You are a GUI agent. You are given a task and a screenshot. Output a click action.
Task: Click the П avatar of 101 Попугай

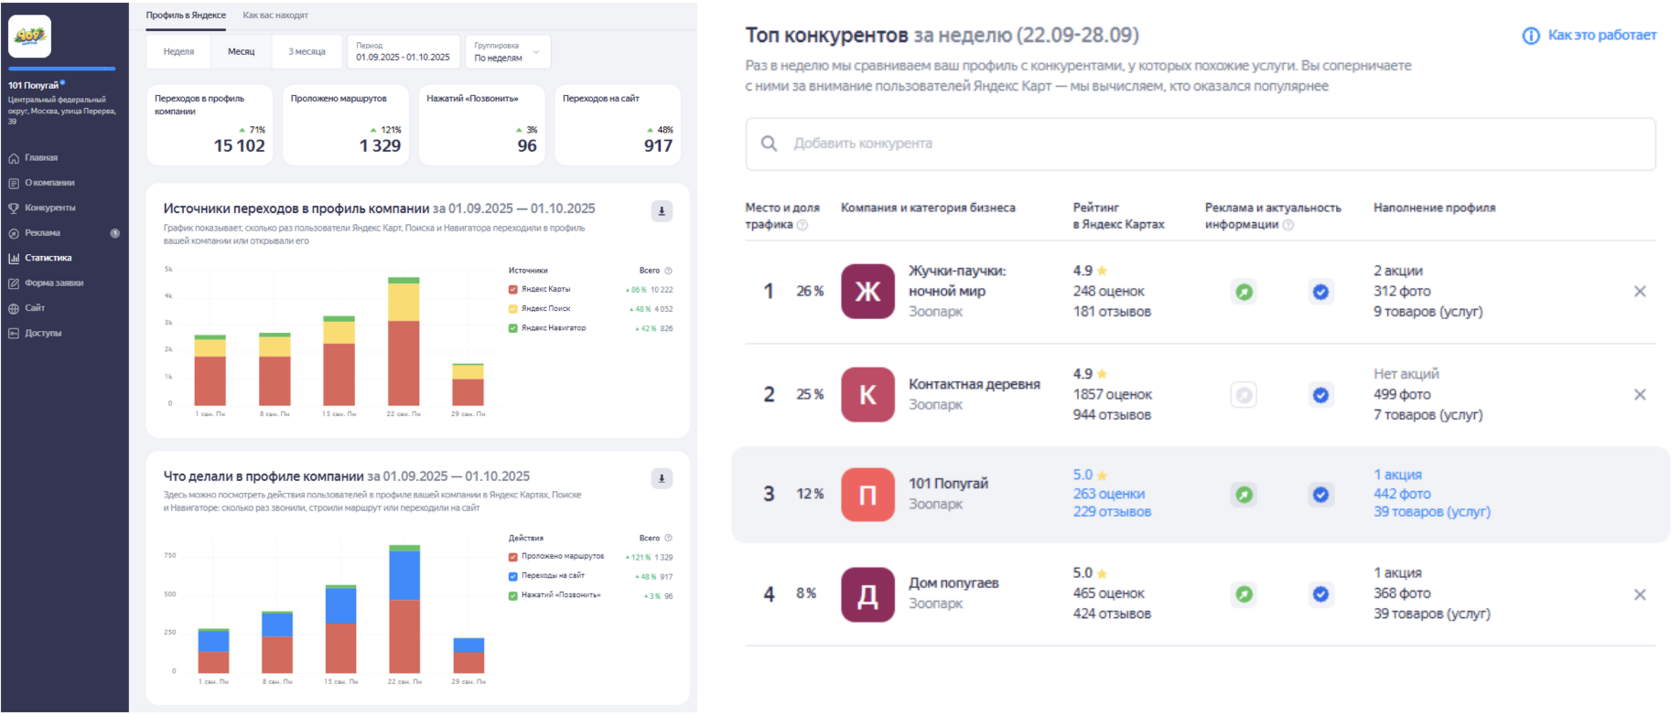(x=868, y=494)
